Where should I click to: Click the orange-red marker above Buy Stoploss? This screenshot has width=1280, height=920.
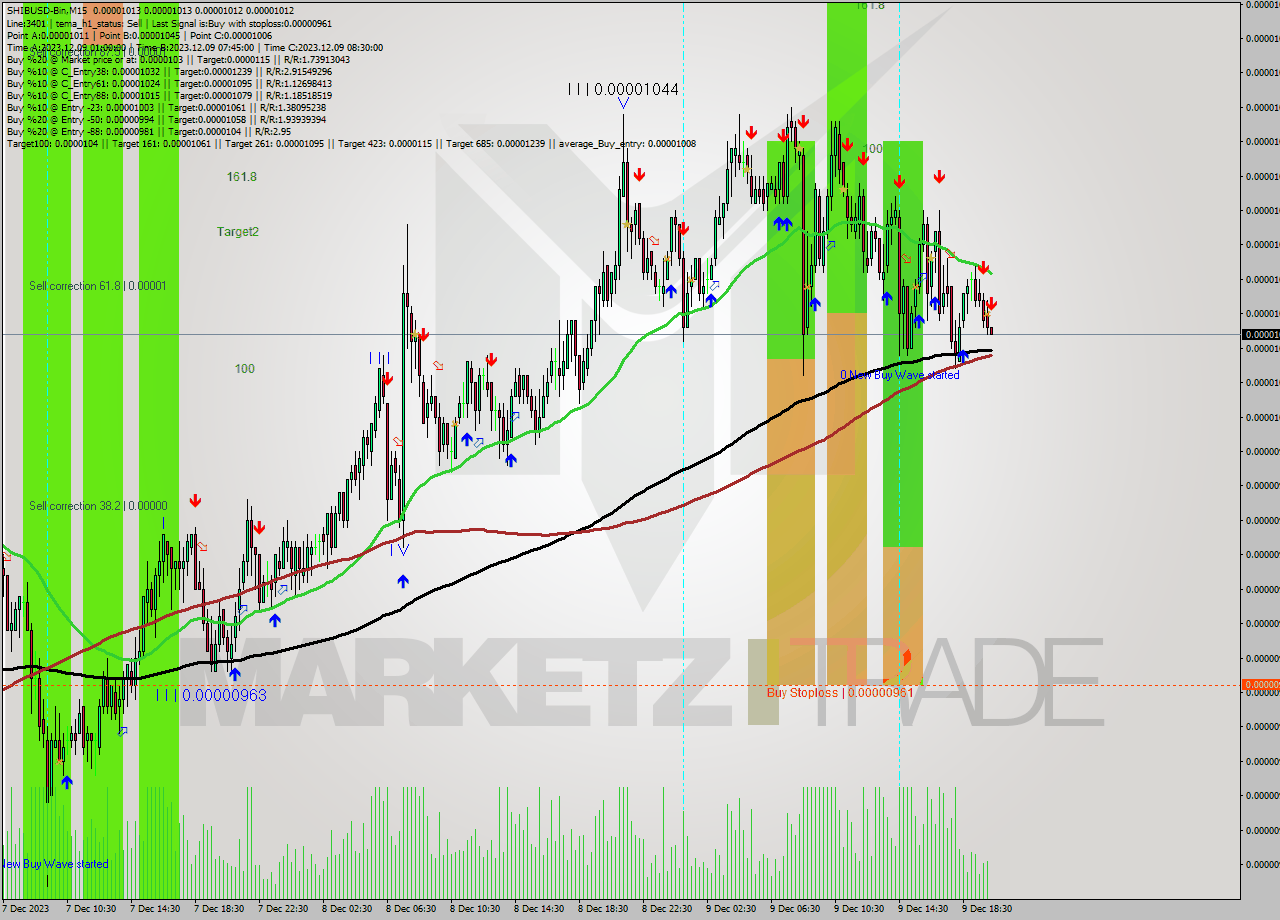(907, 657)
